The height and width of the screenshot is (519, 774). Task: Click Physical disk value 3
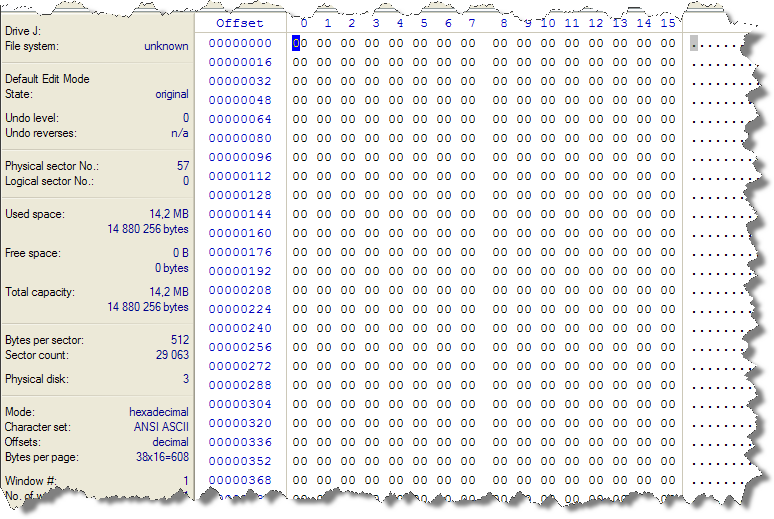(186, 379)
